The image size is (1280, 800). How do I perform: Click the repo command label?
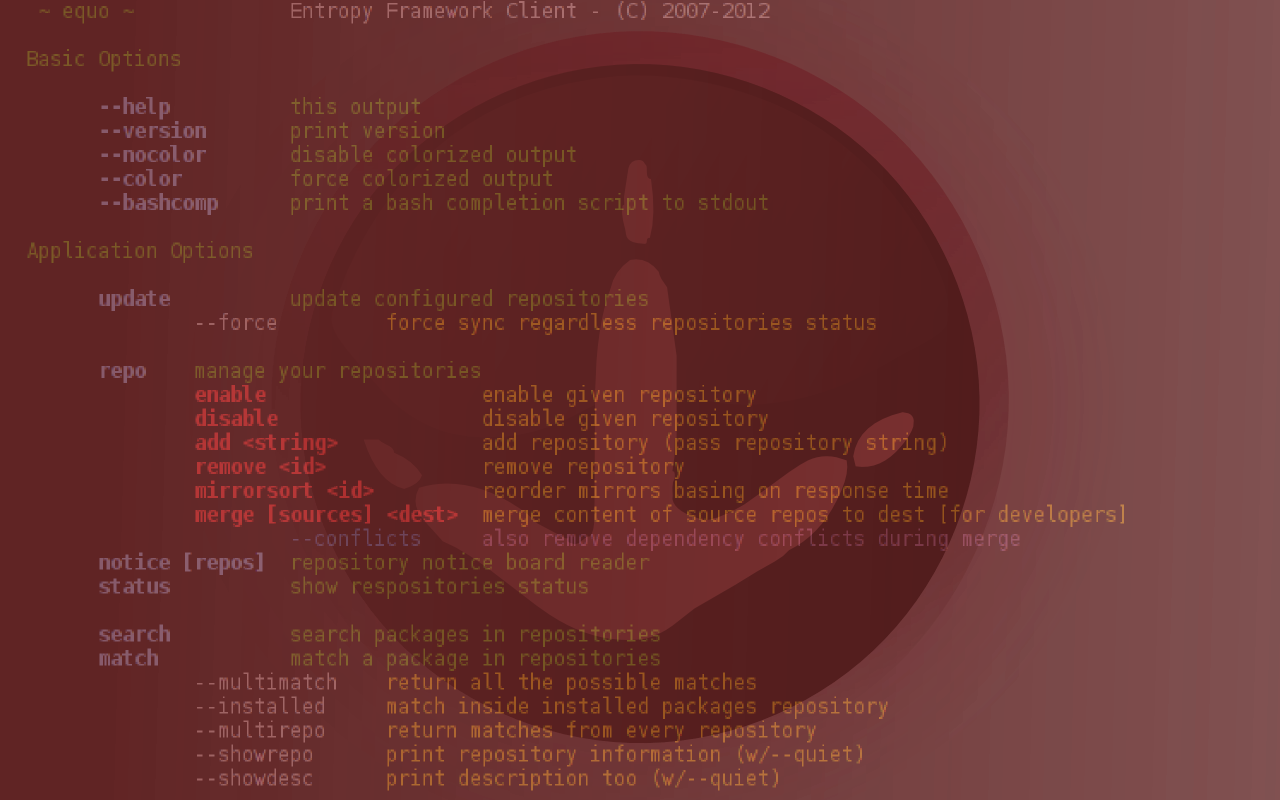[x=122, y=371]
